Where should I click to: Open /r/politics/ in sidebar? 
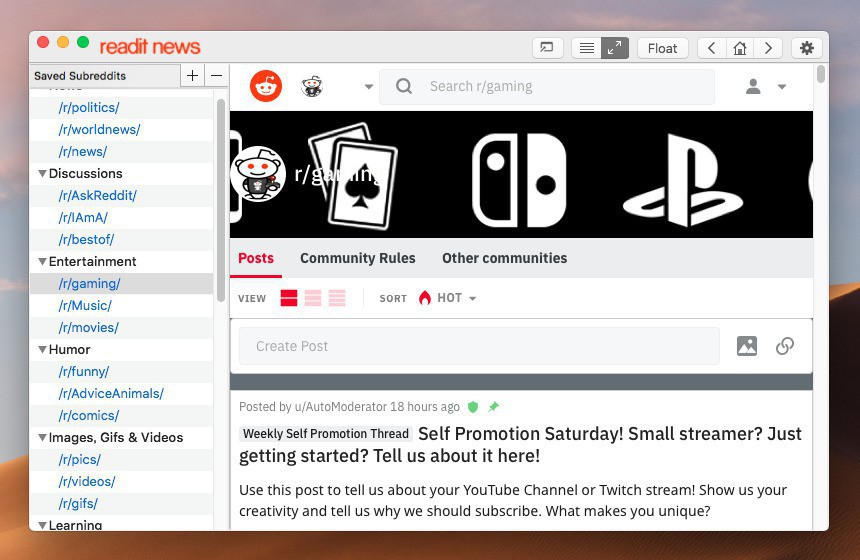point(89,108)
